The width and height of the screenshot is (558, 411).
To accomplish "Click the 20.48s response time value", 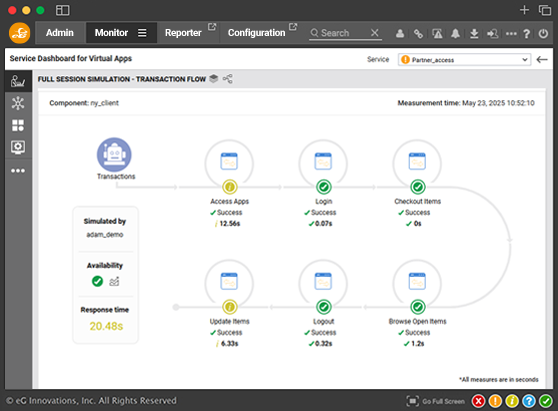I will pyautogui.click(x=106, y=326).
